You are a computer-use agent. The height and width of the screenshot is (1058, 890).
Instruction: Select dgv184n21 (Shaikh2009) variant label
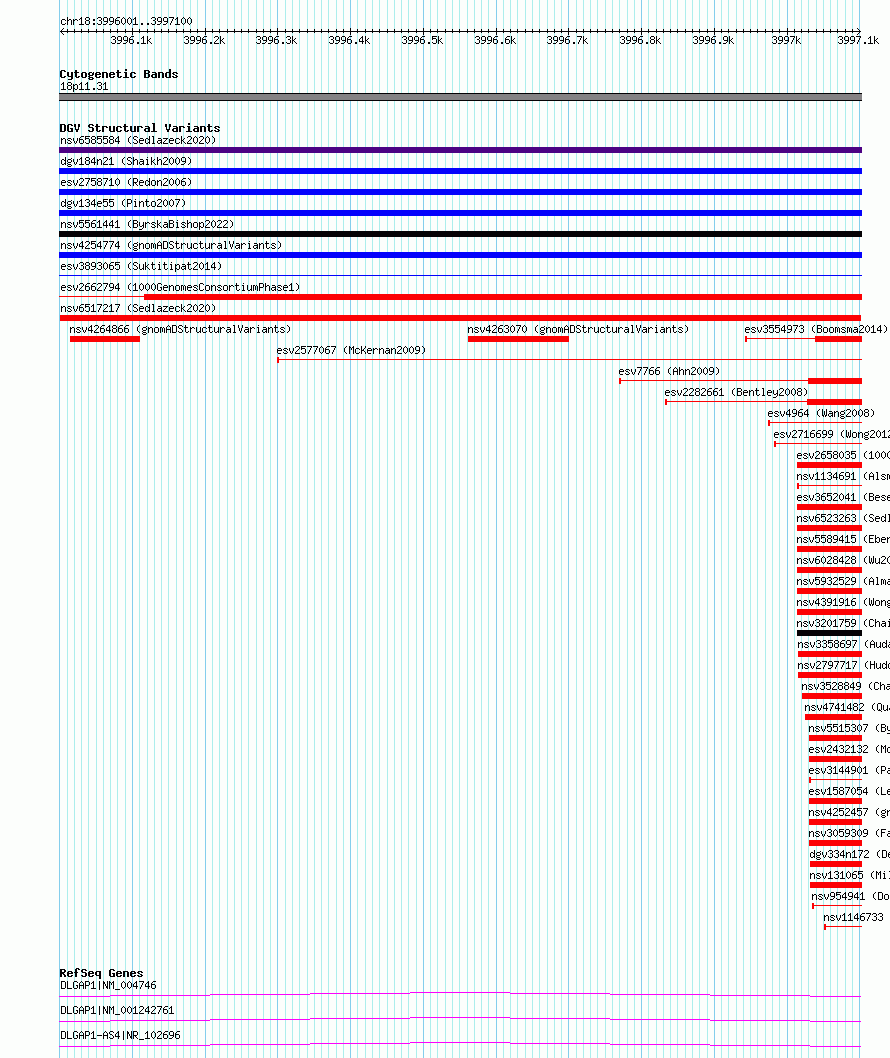click(x=126, y=161)
